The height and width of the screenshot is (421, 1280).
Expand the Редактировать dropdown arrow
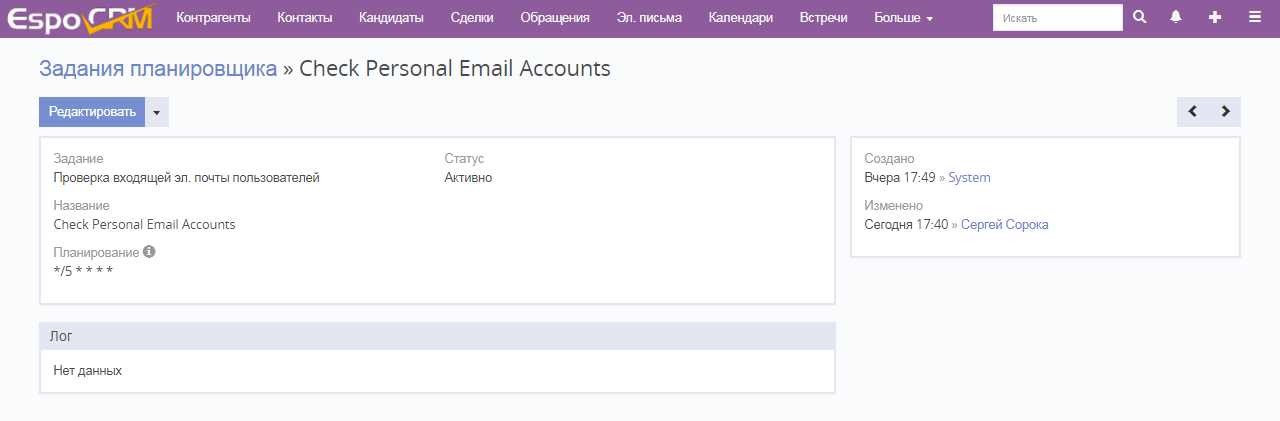157,112
